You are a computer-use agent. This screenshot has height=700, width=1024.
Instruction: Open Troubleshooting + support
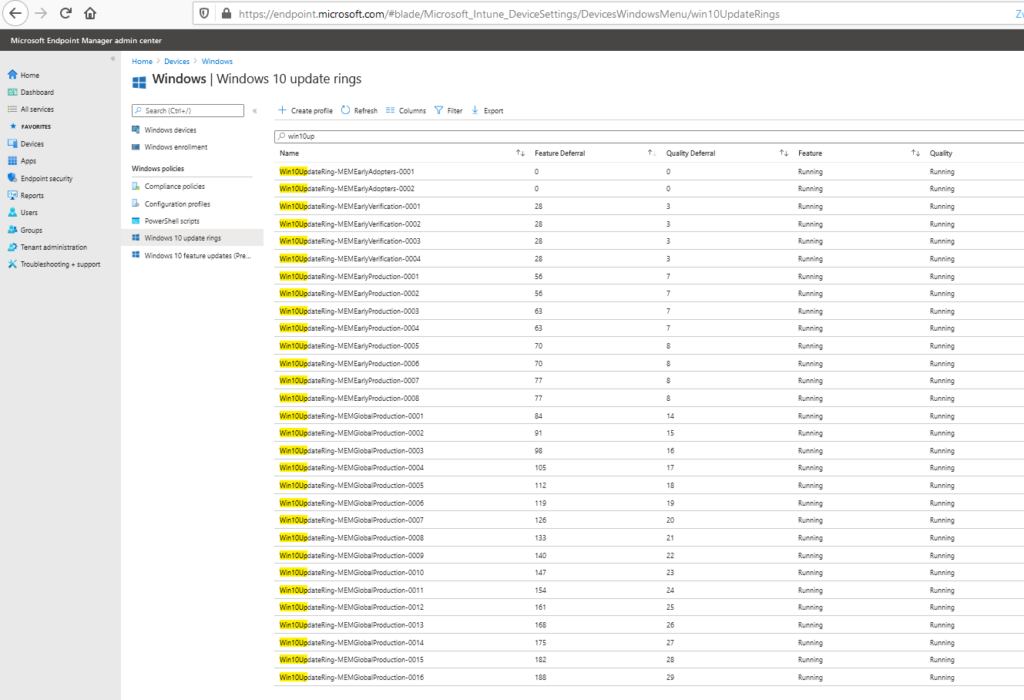pos(60,264)
